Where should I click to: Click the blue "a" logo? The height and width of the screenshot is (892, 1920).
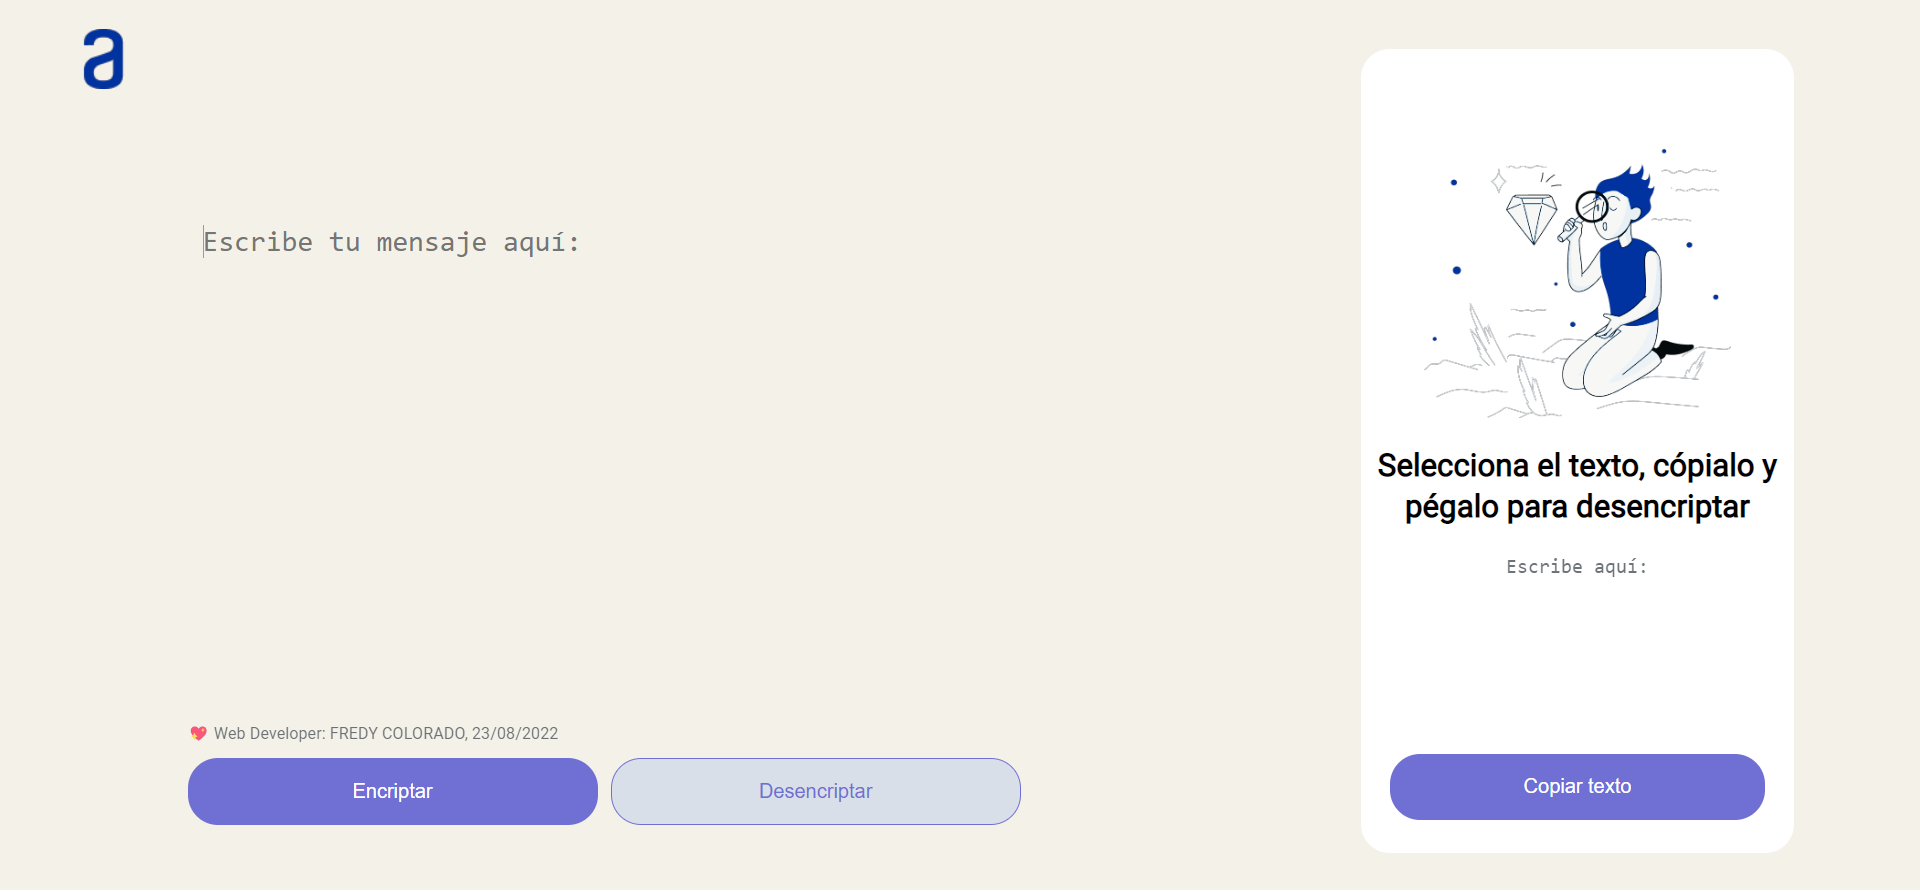pos(103,60)
